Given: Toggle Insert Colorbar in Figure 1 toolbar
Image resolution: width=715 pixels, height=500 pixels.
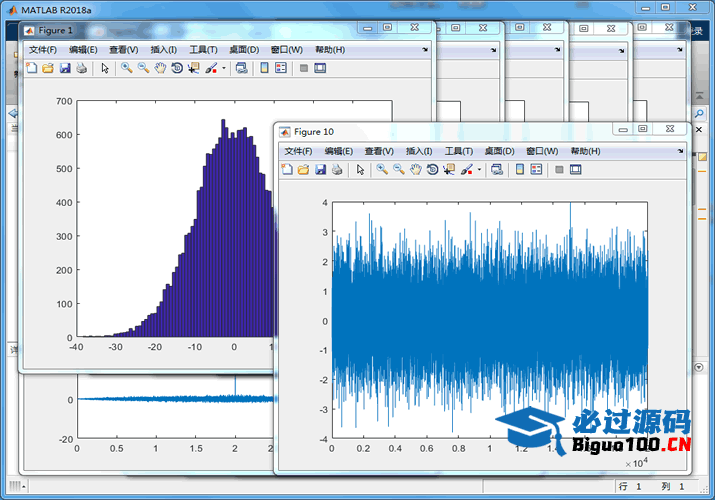Looking at the screenshot, I should (264, 68).
